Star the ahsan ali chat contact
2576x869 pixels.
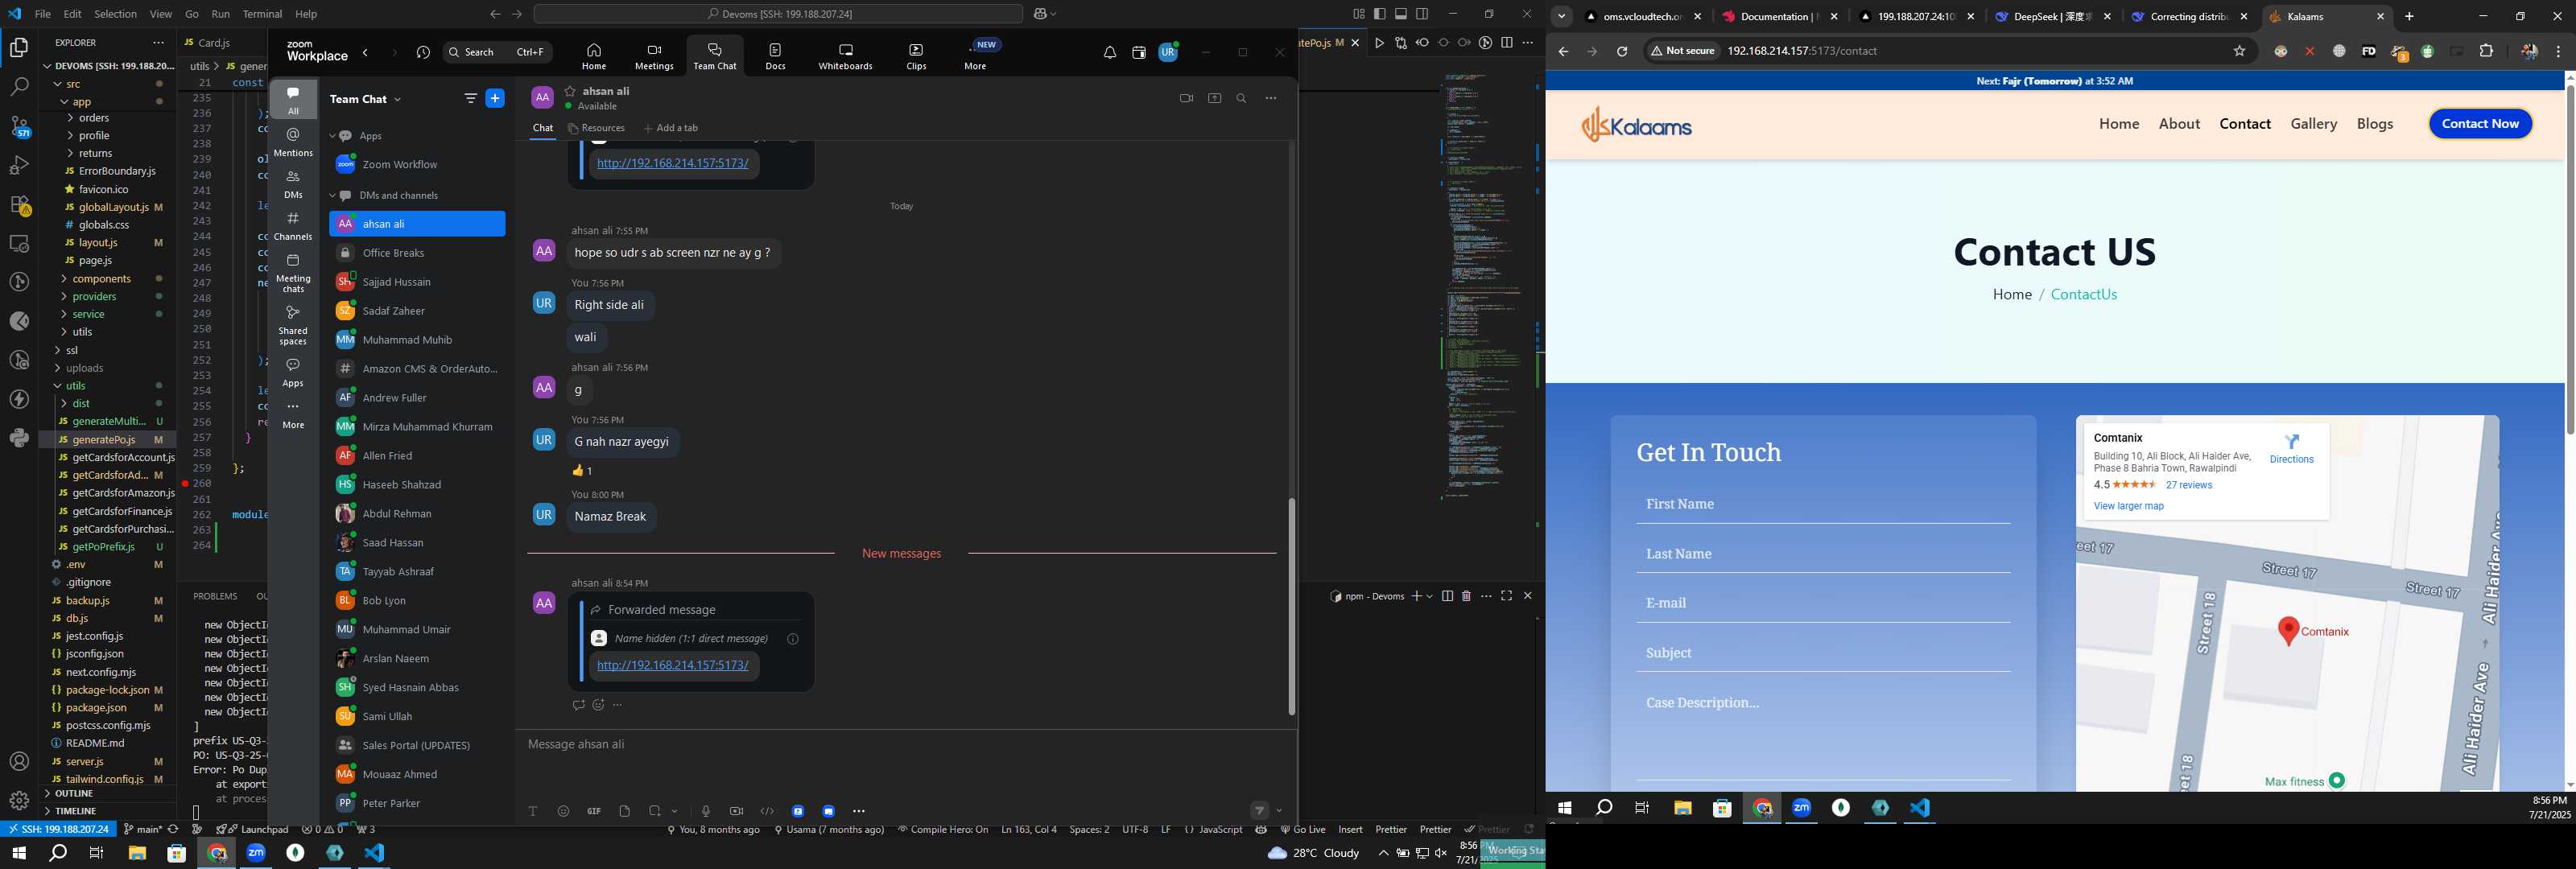pyautogui.click(x=570, y=91)
